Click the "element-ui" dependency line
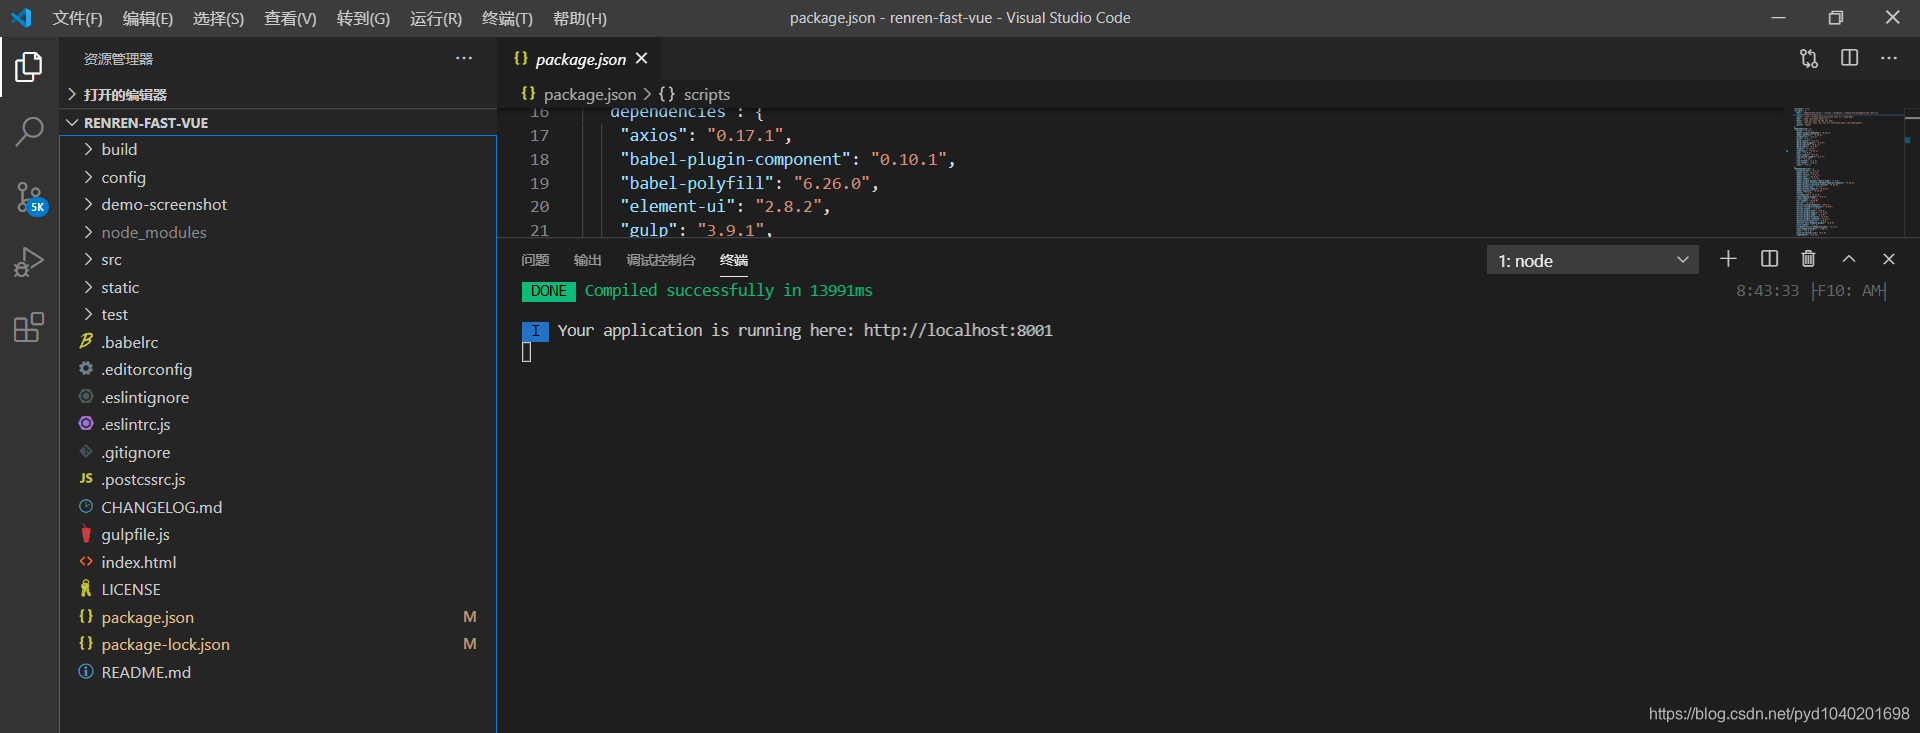Viewport: 1920px width, 733px height. (x=725, y=206)
